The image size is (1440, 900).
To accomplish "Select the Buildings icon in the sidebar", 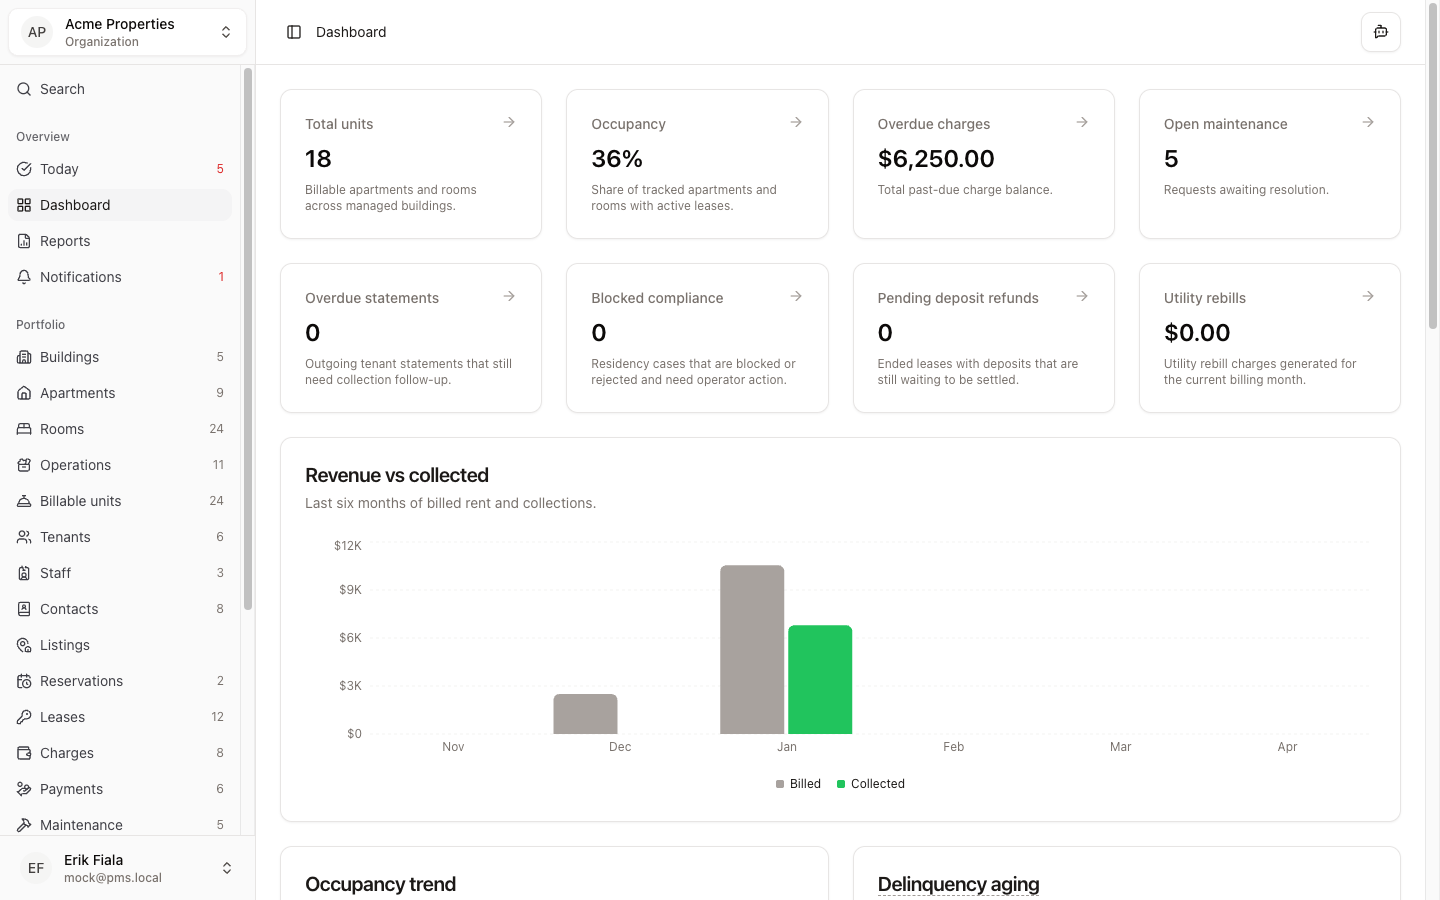I will coord(24,356).
